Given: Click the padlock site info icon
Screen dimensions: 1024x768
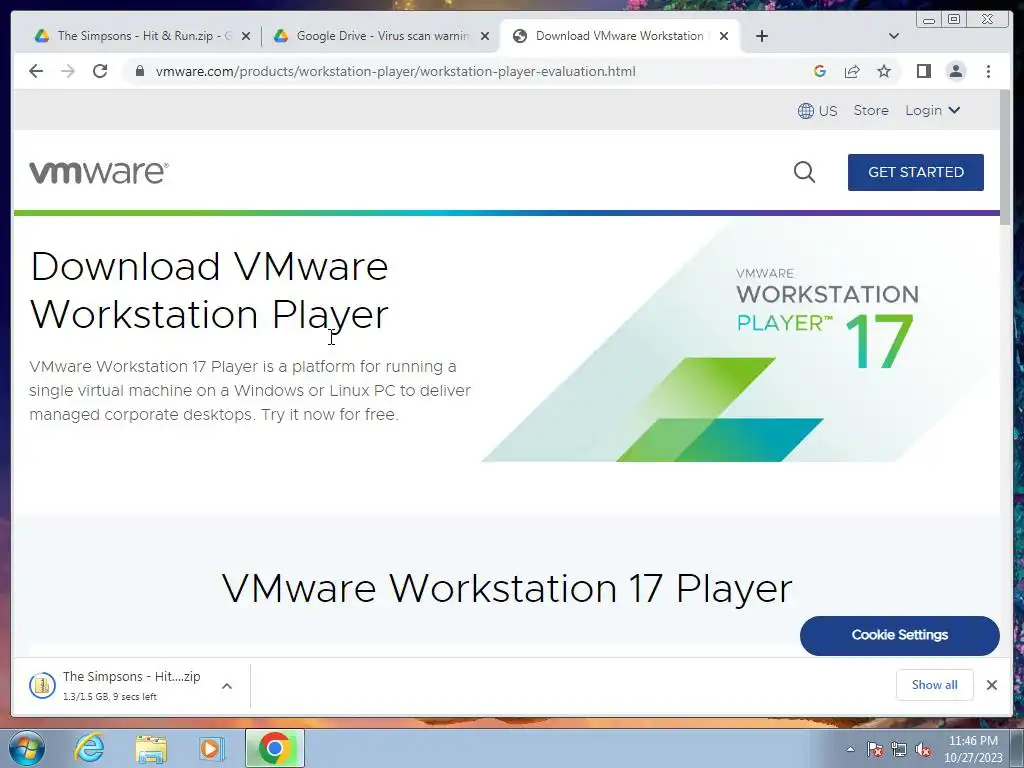Looking at the screenshot, I should [x=139, y=71].
